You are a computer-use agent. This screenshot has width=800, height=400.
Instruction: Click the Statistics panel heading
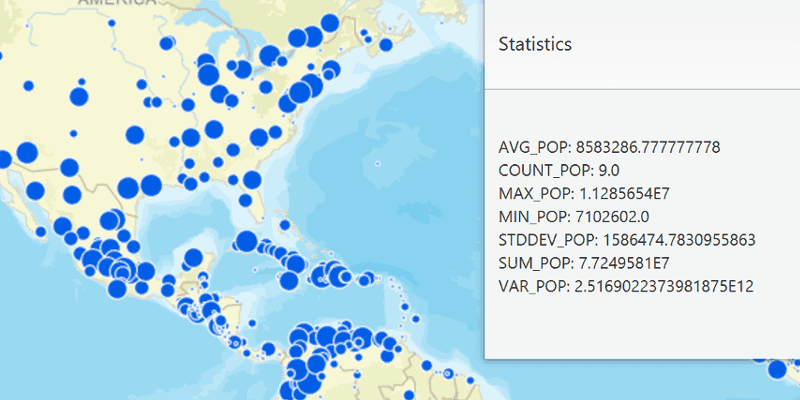535,44
